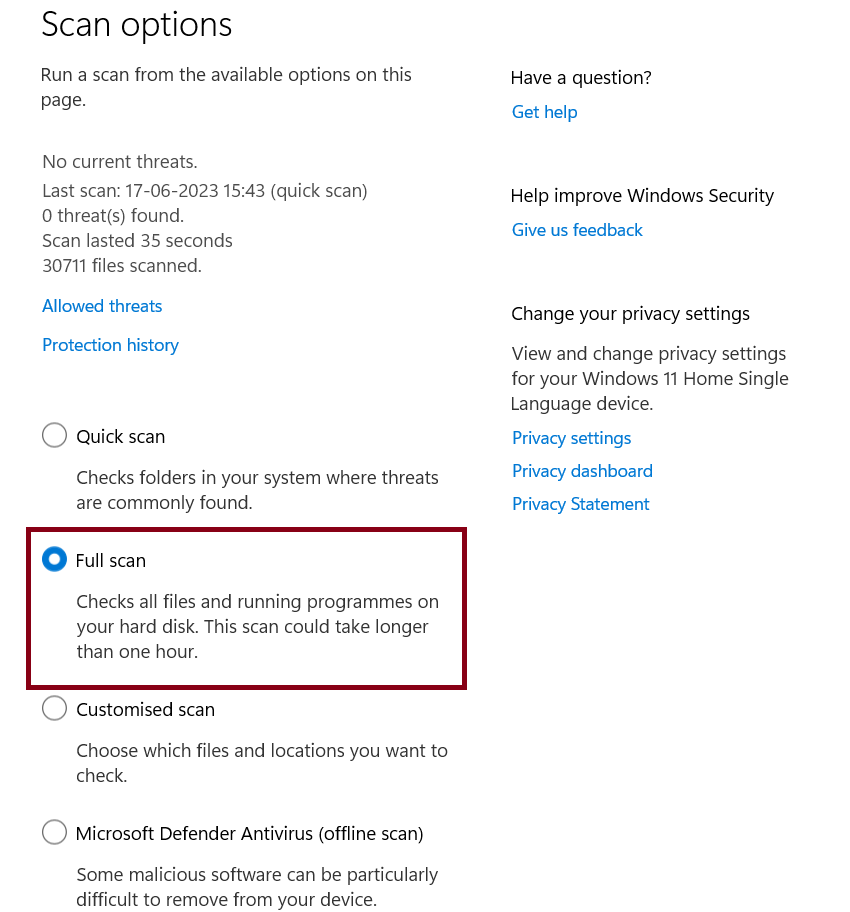Click the "Last scan" date and time line
The width and height of the screenshot is (850, 912).
(x=205, y=190)
